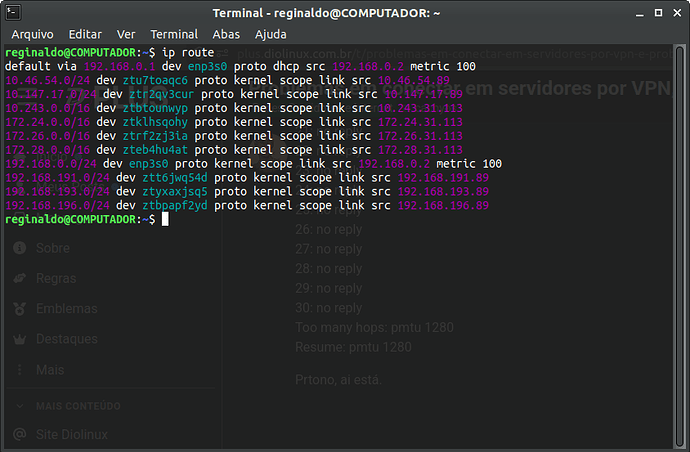Click the default gateway 192.168.0.1
690x452 pixels.
pos(119,66)
